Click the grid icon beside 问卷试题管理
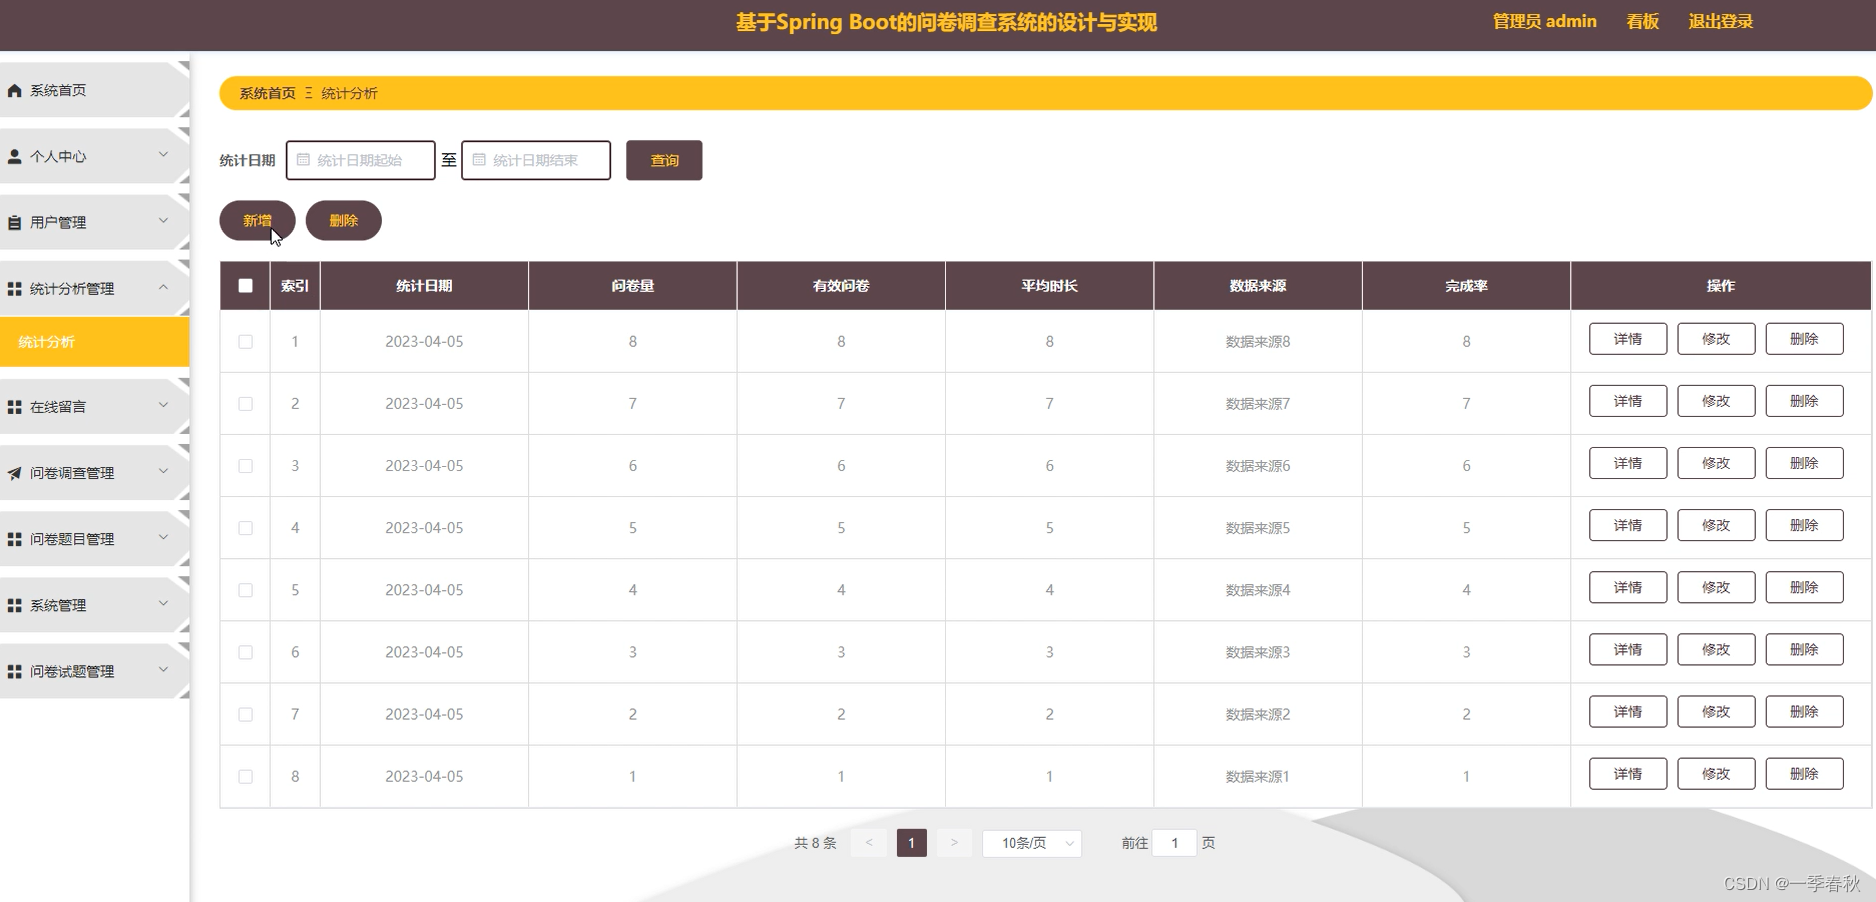Viewport: 1876px width, 902px height. 14,672
